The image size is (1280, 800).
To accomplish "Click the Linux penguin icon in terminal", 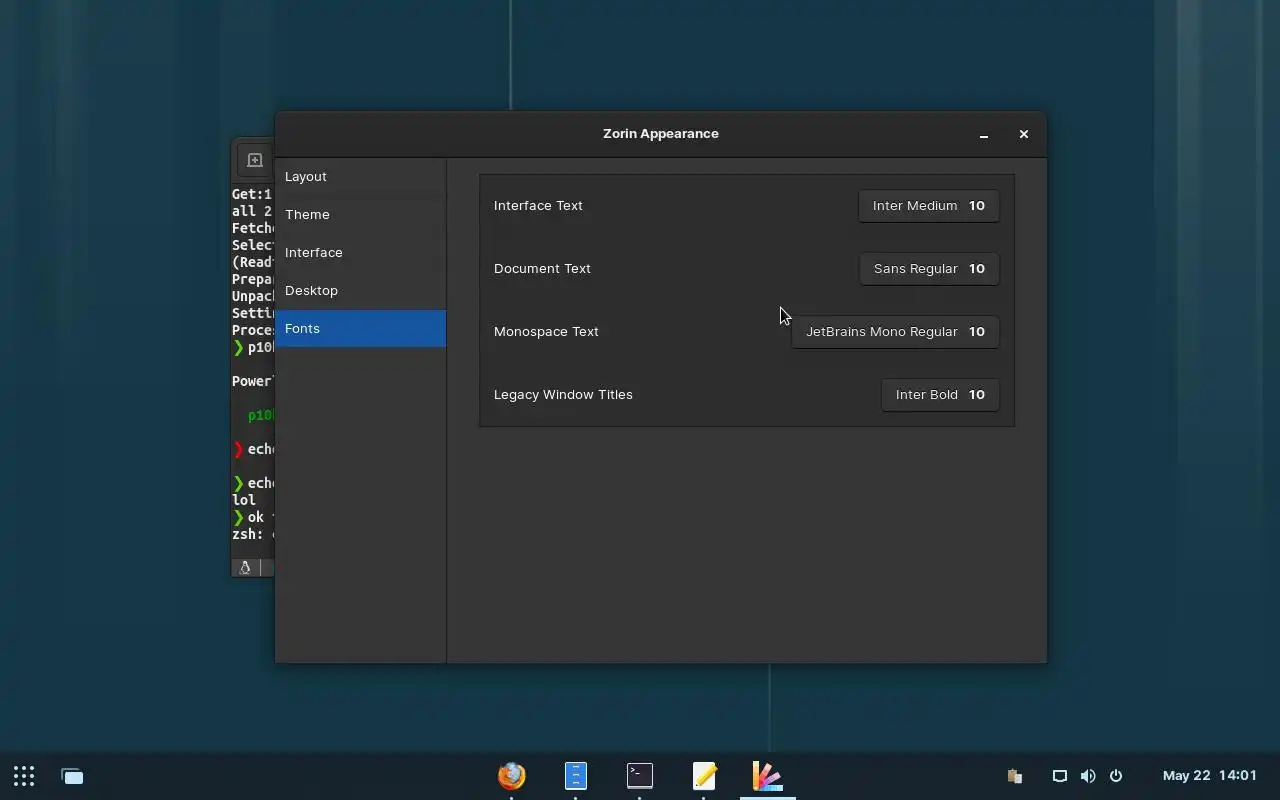I will click(245, 567).
